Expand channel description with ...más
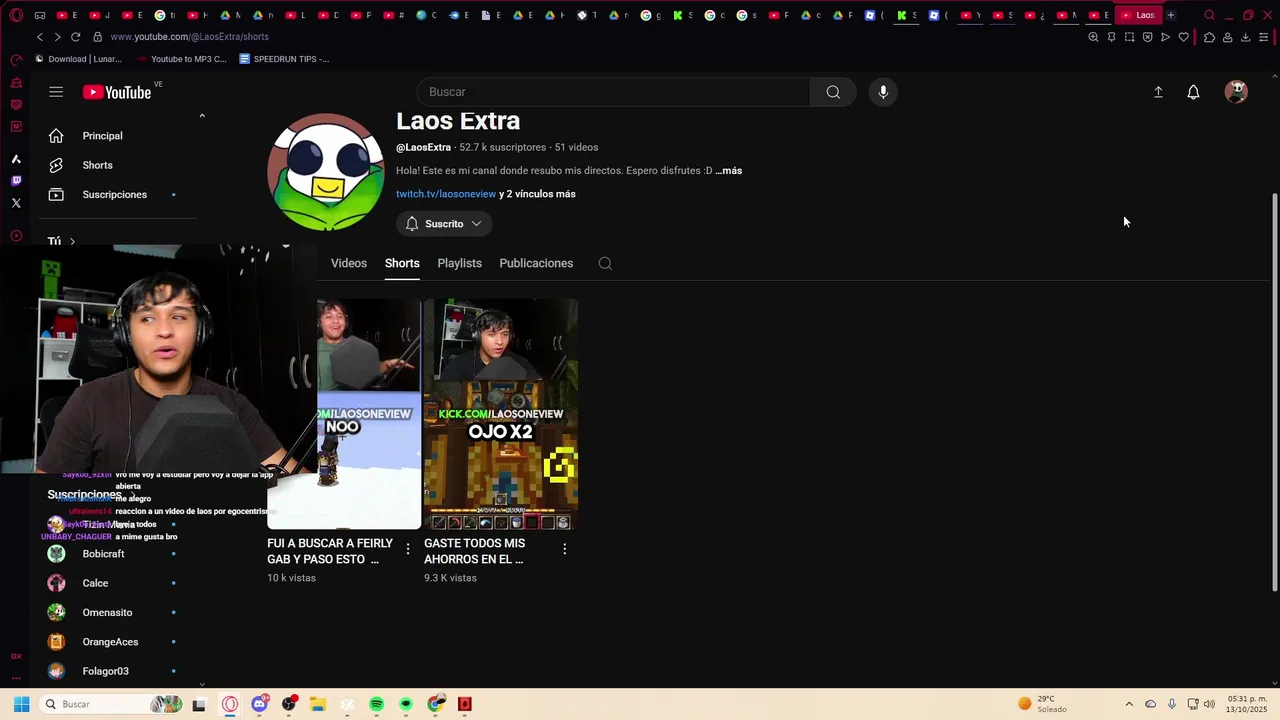The width and height of the screenshot is (1280, 720). tap(729, 171)
